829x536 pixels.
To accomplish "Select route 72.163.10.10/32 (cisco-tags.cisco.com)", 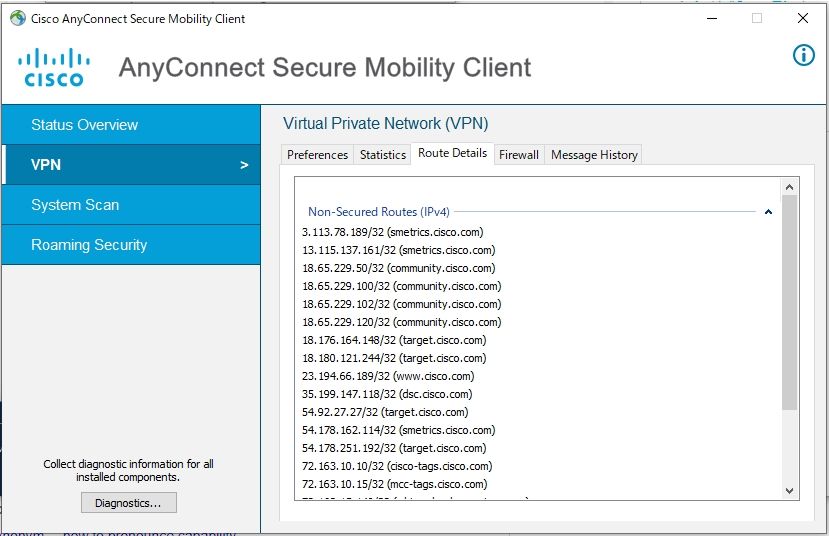I will (x=397, y=466).
